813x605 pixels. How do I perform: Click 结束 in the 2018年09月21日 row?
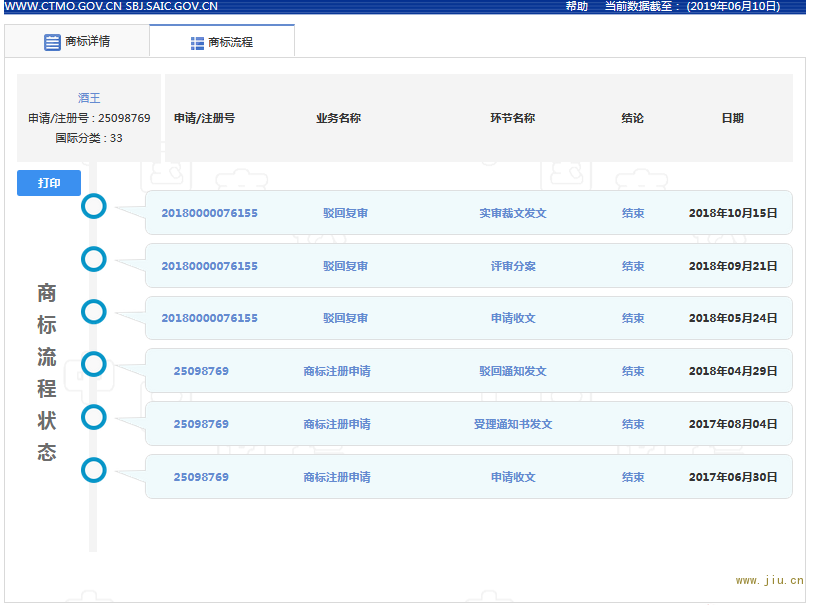[x=633, y=266]
